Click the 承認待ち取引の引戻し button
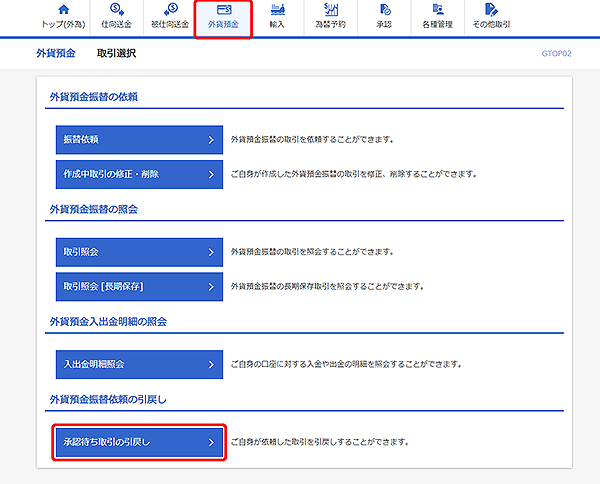 pos(139,442)
